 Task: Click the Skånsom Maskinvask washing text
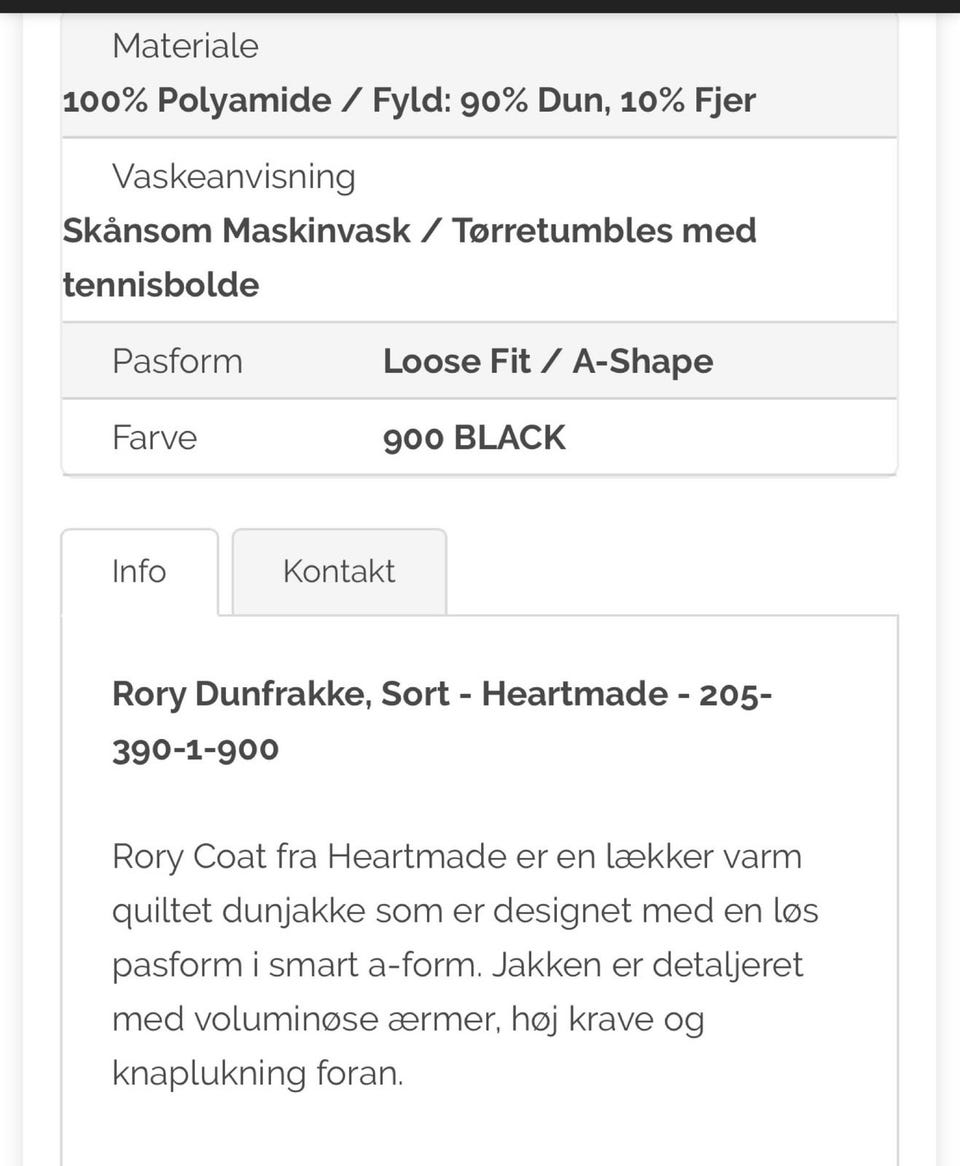[236, 230]
